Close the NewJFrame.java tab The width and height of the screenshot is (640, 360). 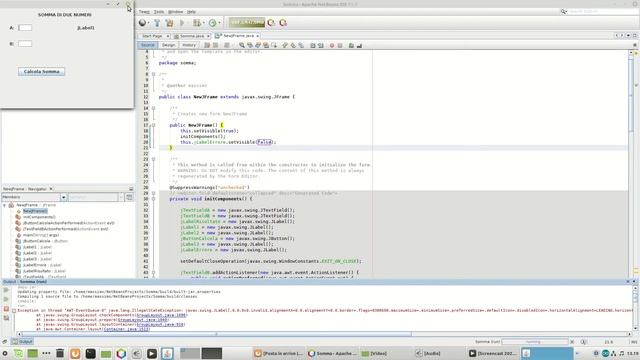click(258, 36)
